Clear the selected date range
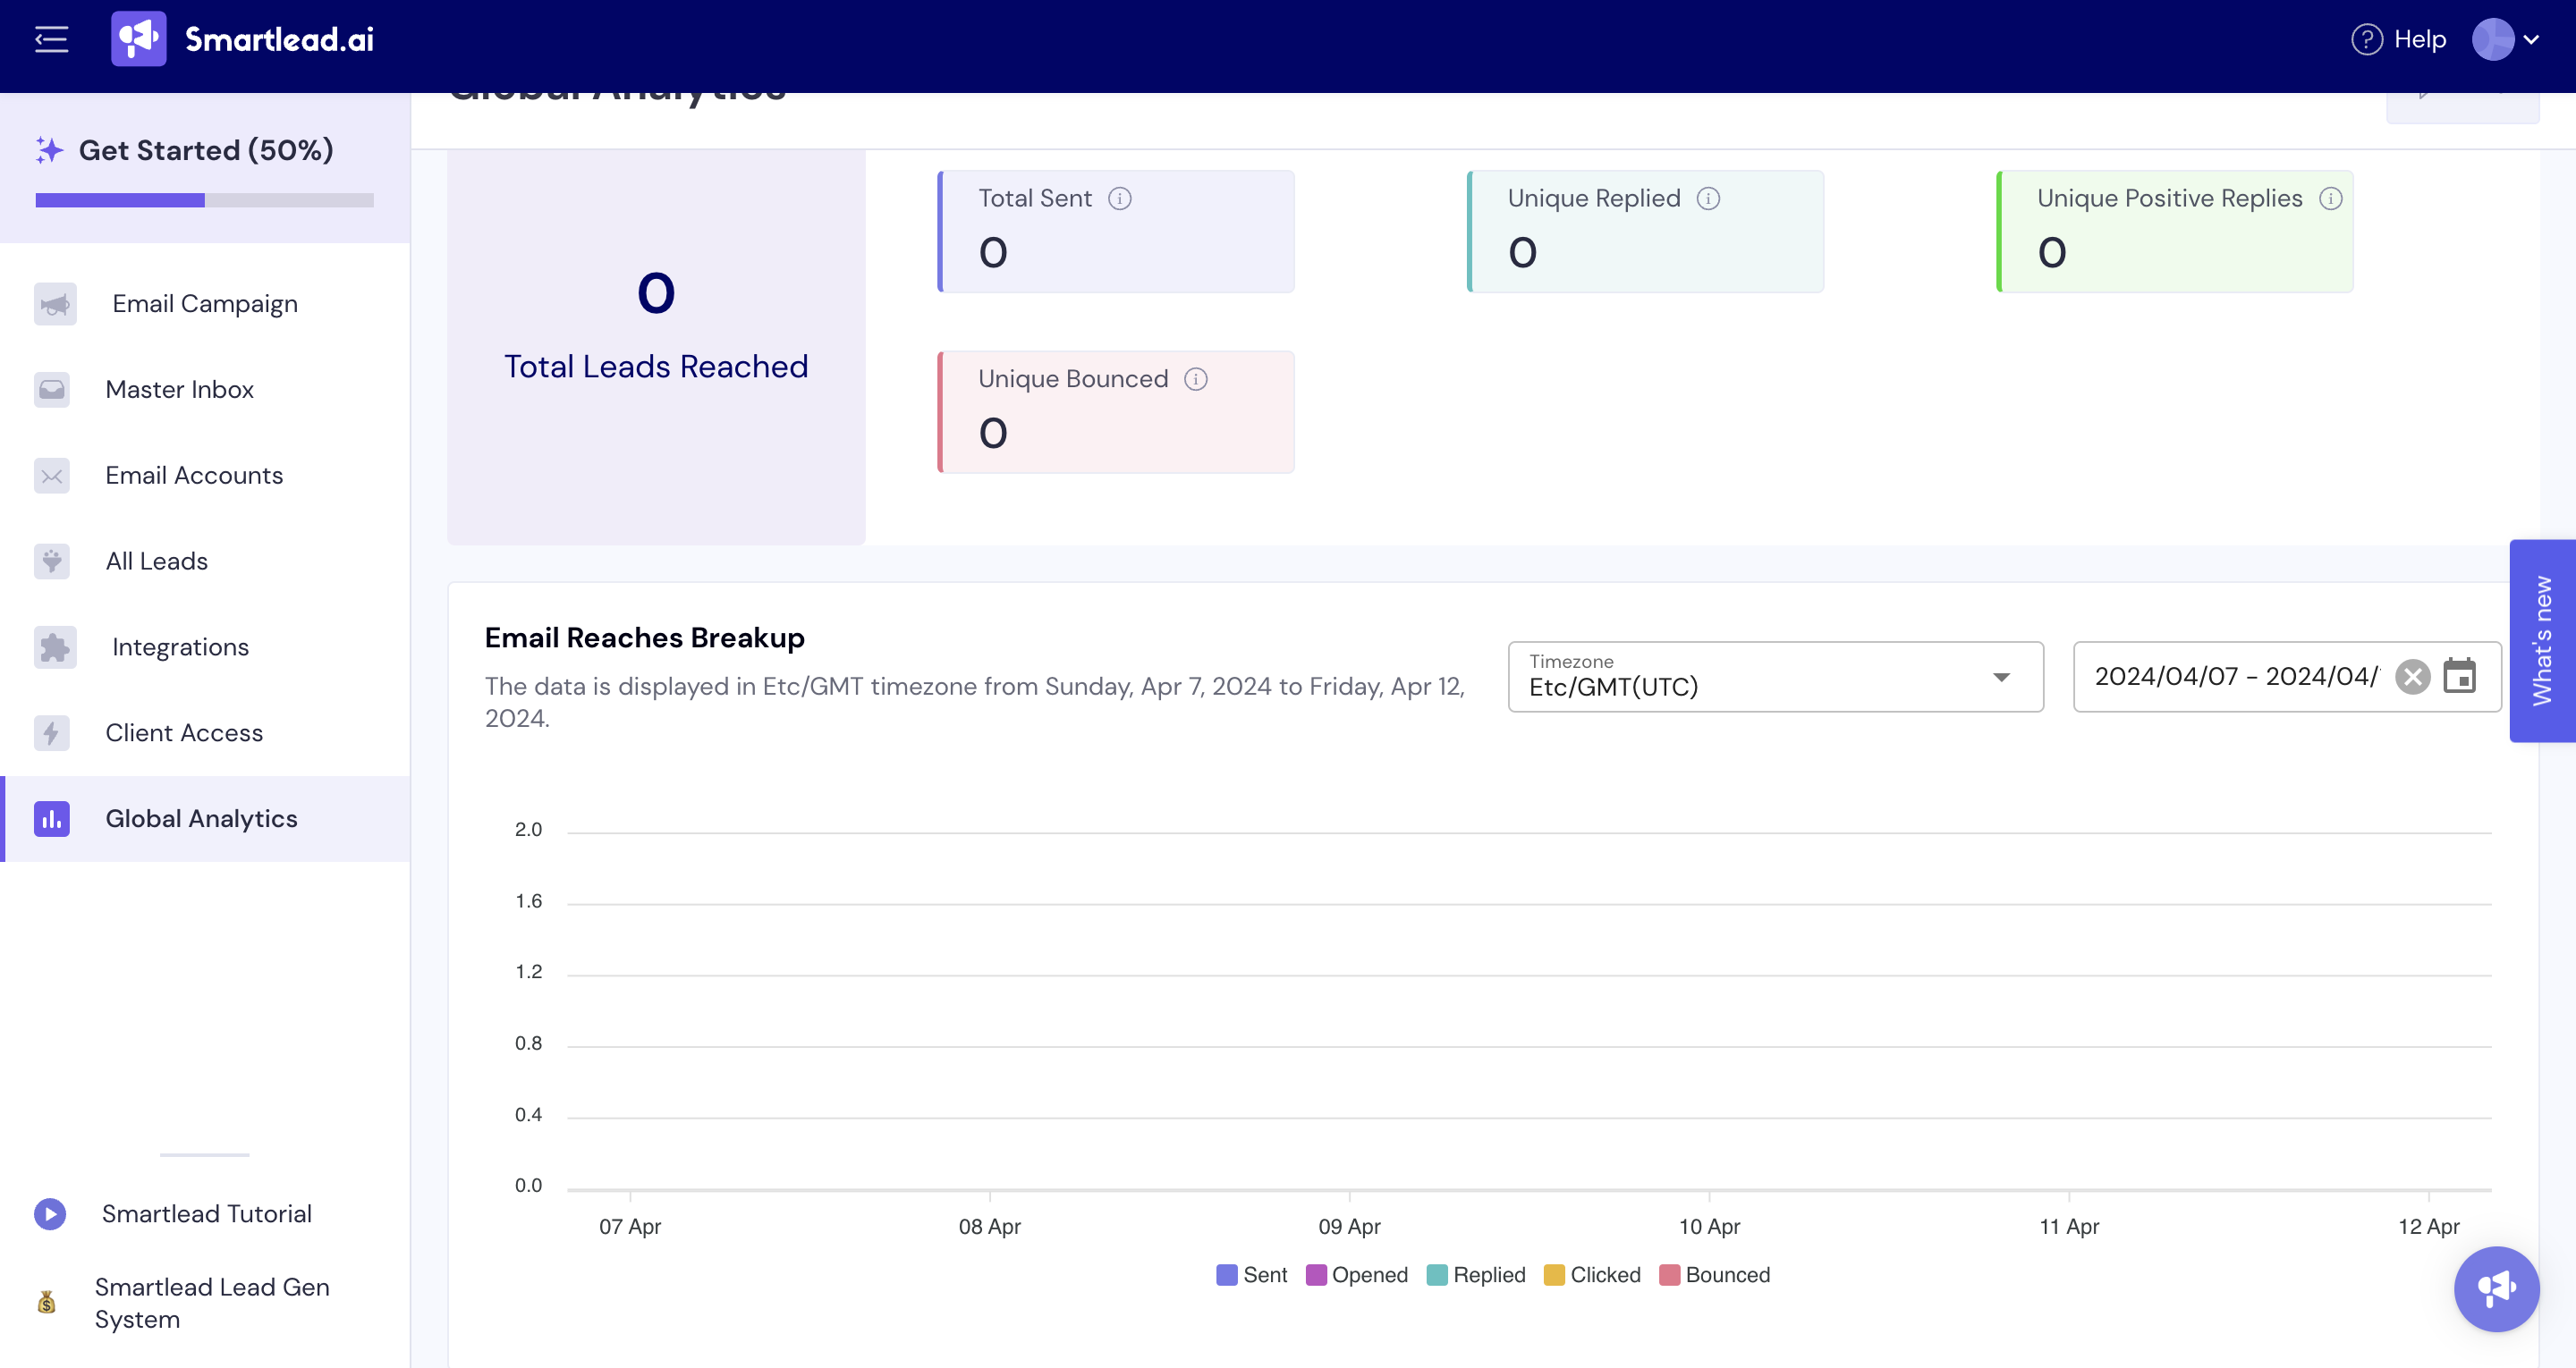This screenshot has height=1368, width=2576. 2412,677
